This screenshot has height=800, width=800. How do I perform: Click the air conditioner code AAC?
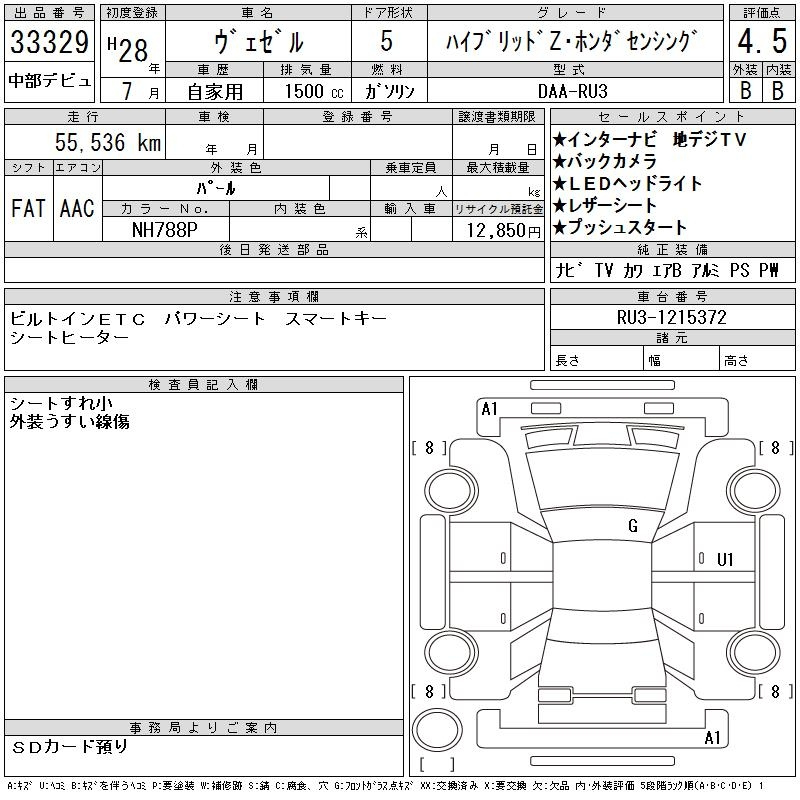point(77,208)
